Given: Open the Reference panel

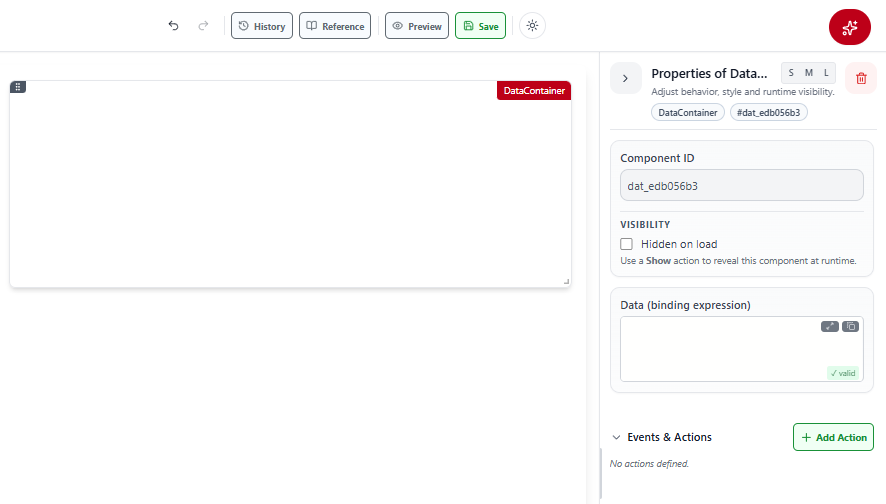Looking at the screenshot, I should (x=335, y=26).
